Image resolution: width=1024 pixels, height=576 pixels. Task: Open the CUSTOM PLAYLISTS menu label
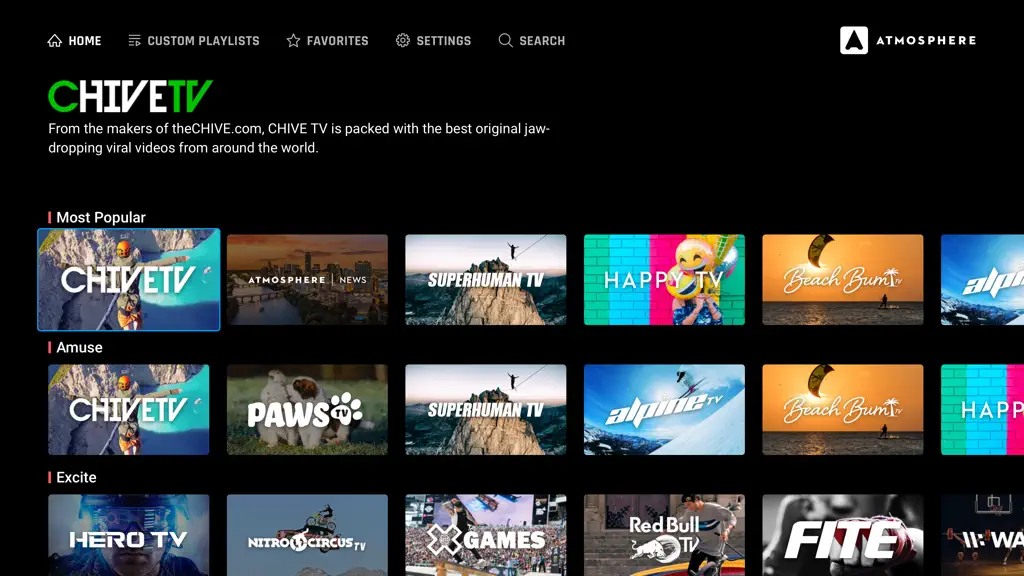pyautogui.click(x=203, y=41)
